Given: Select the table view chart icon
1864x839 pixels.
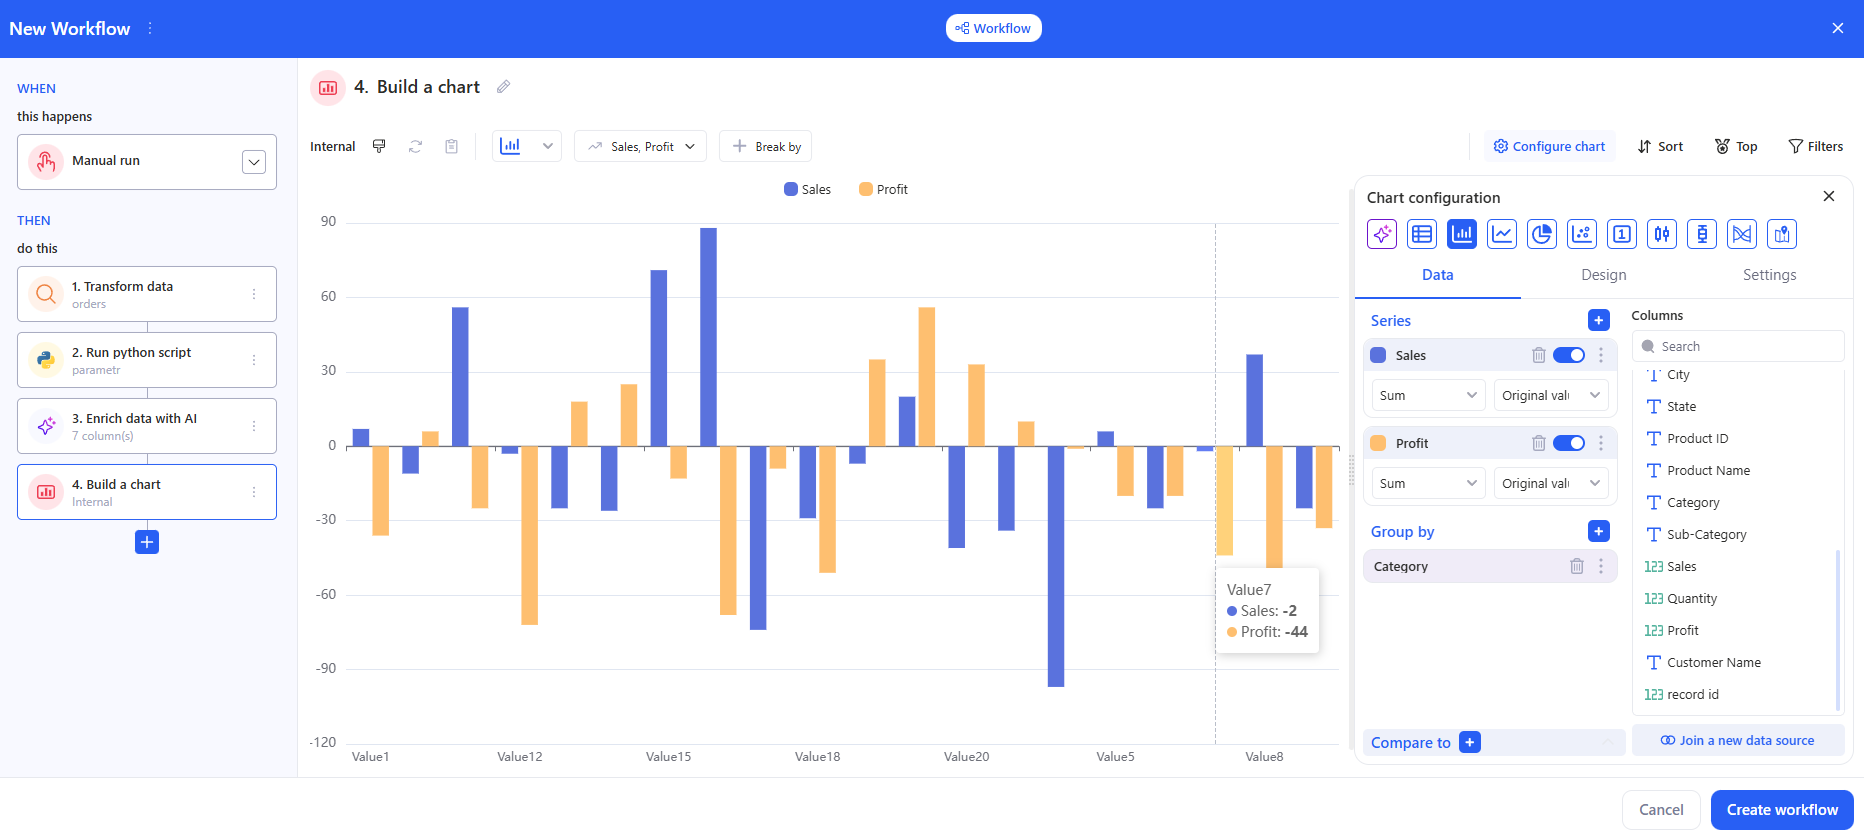Looking at the screenshot, I should 1421,234.
